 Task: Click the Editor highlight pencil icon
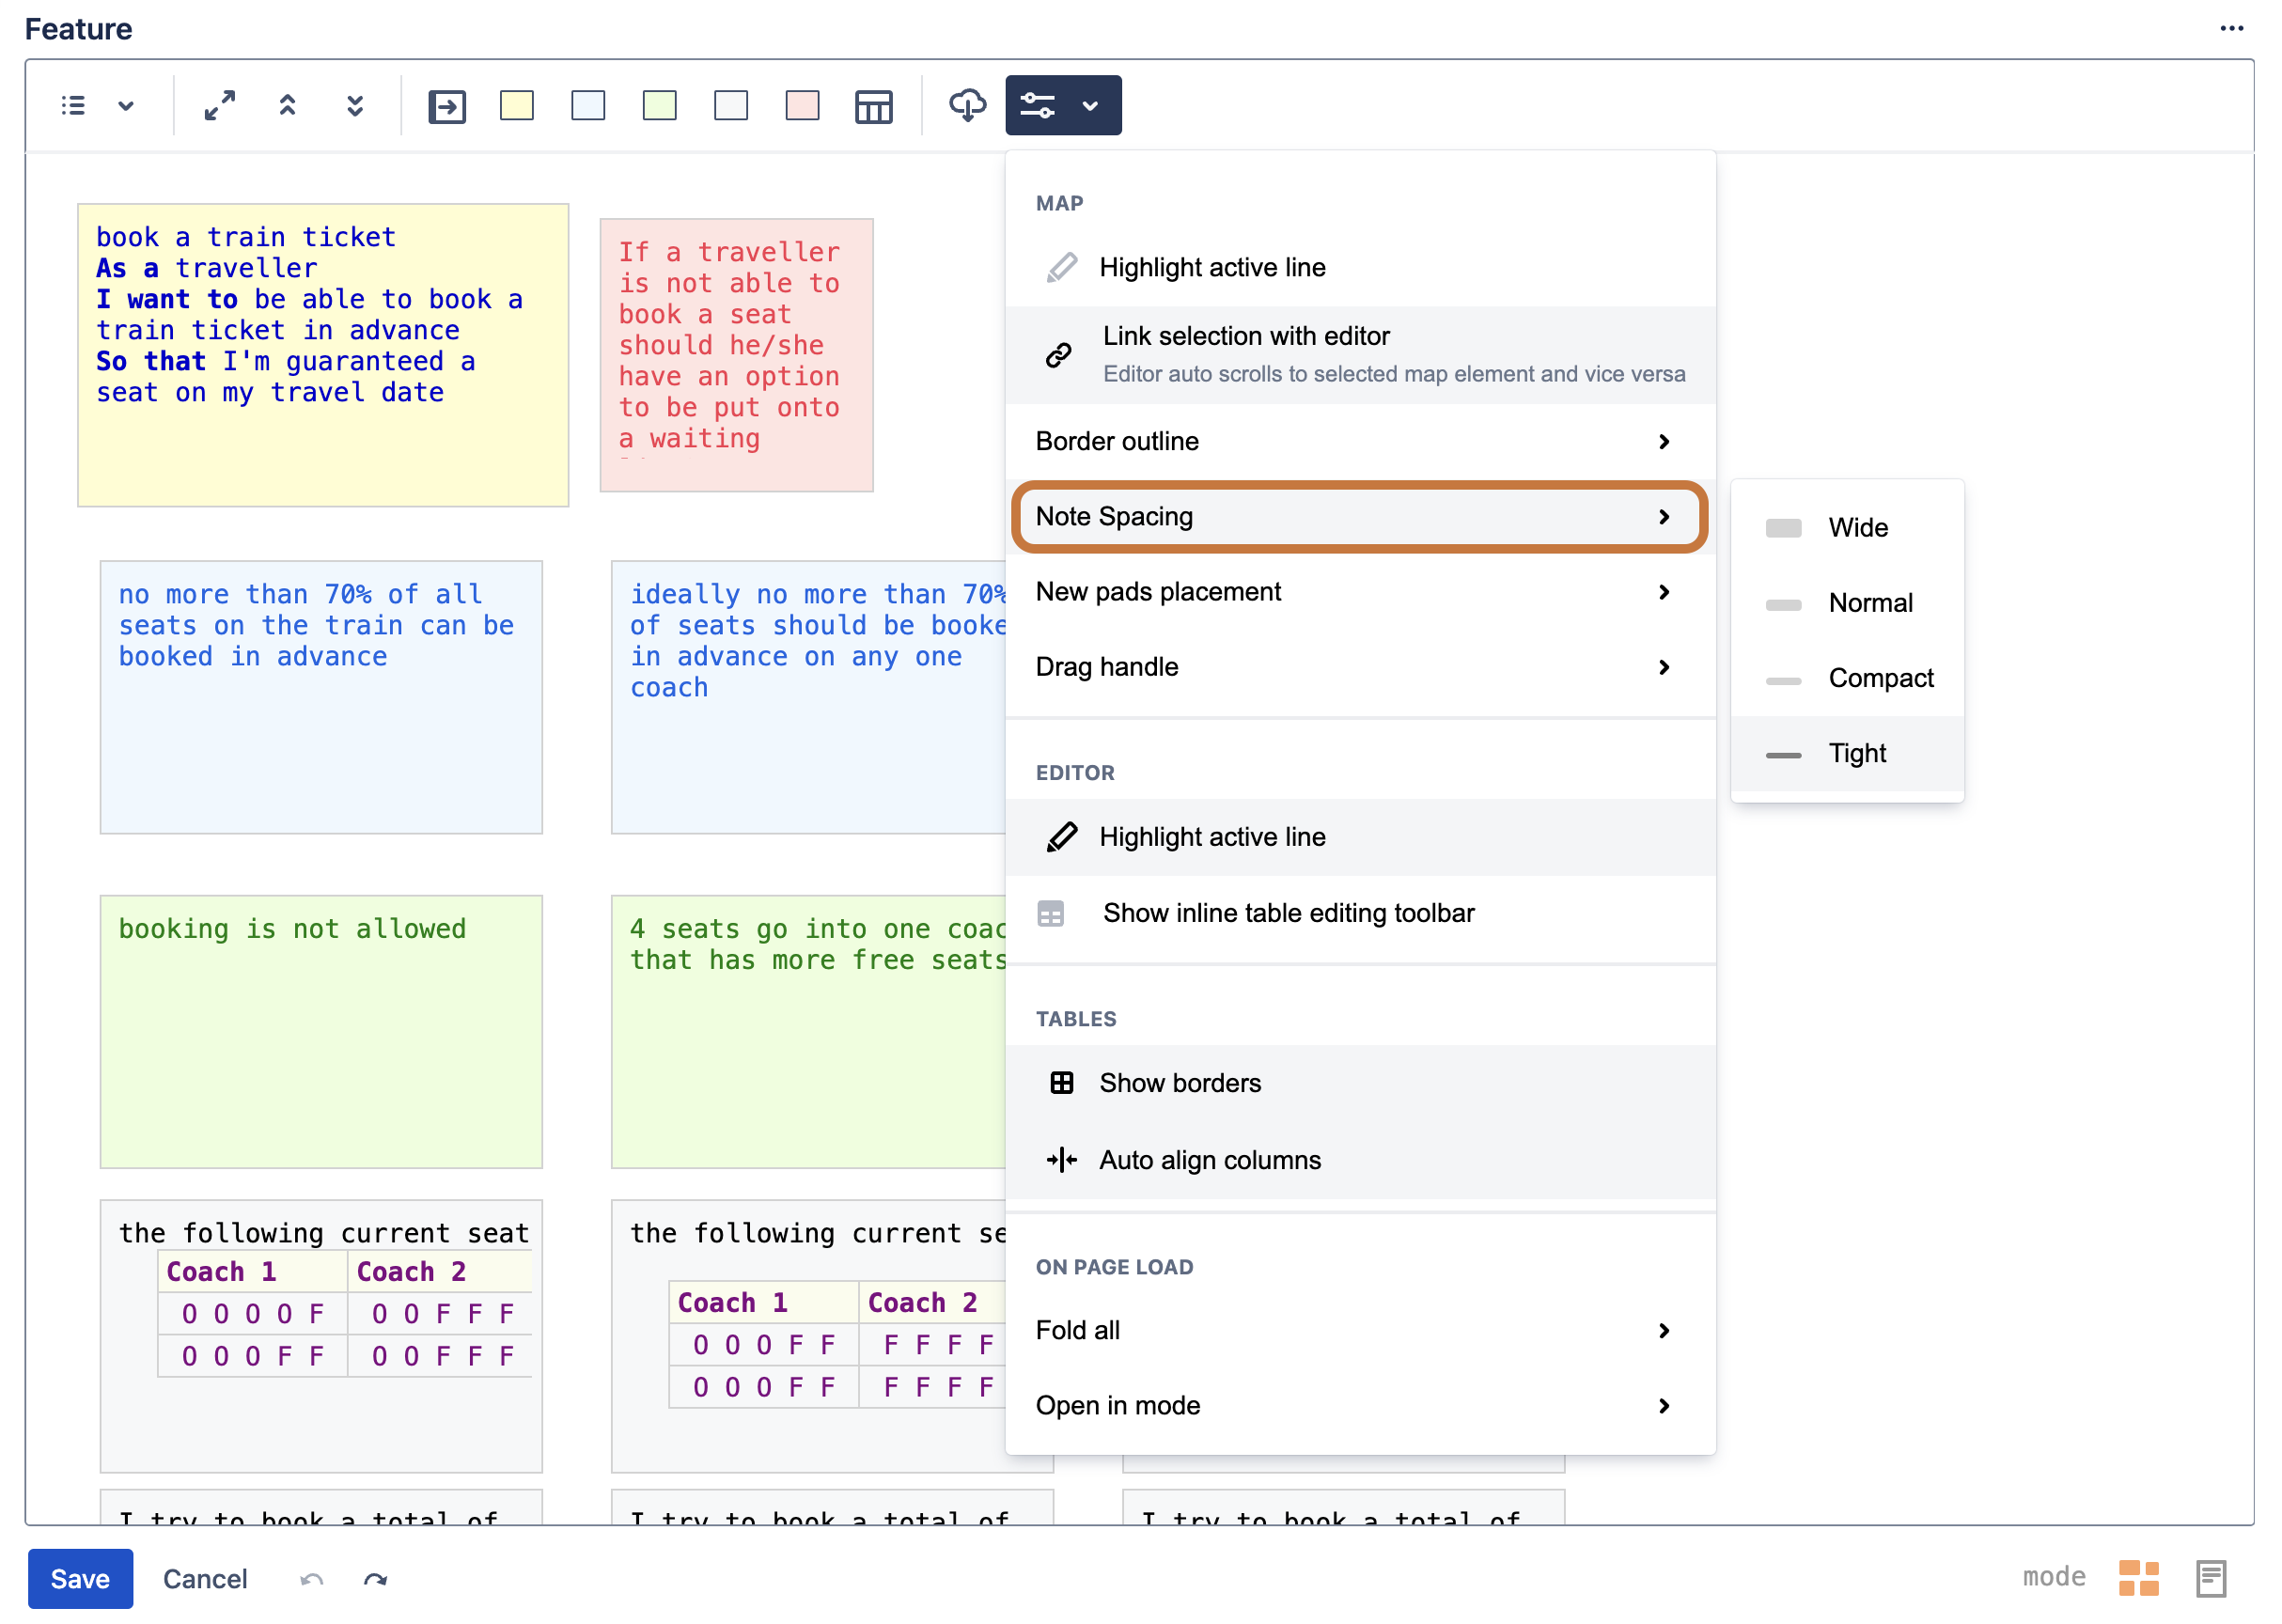(x=1062, y=837)
